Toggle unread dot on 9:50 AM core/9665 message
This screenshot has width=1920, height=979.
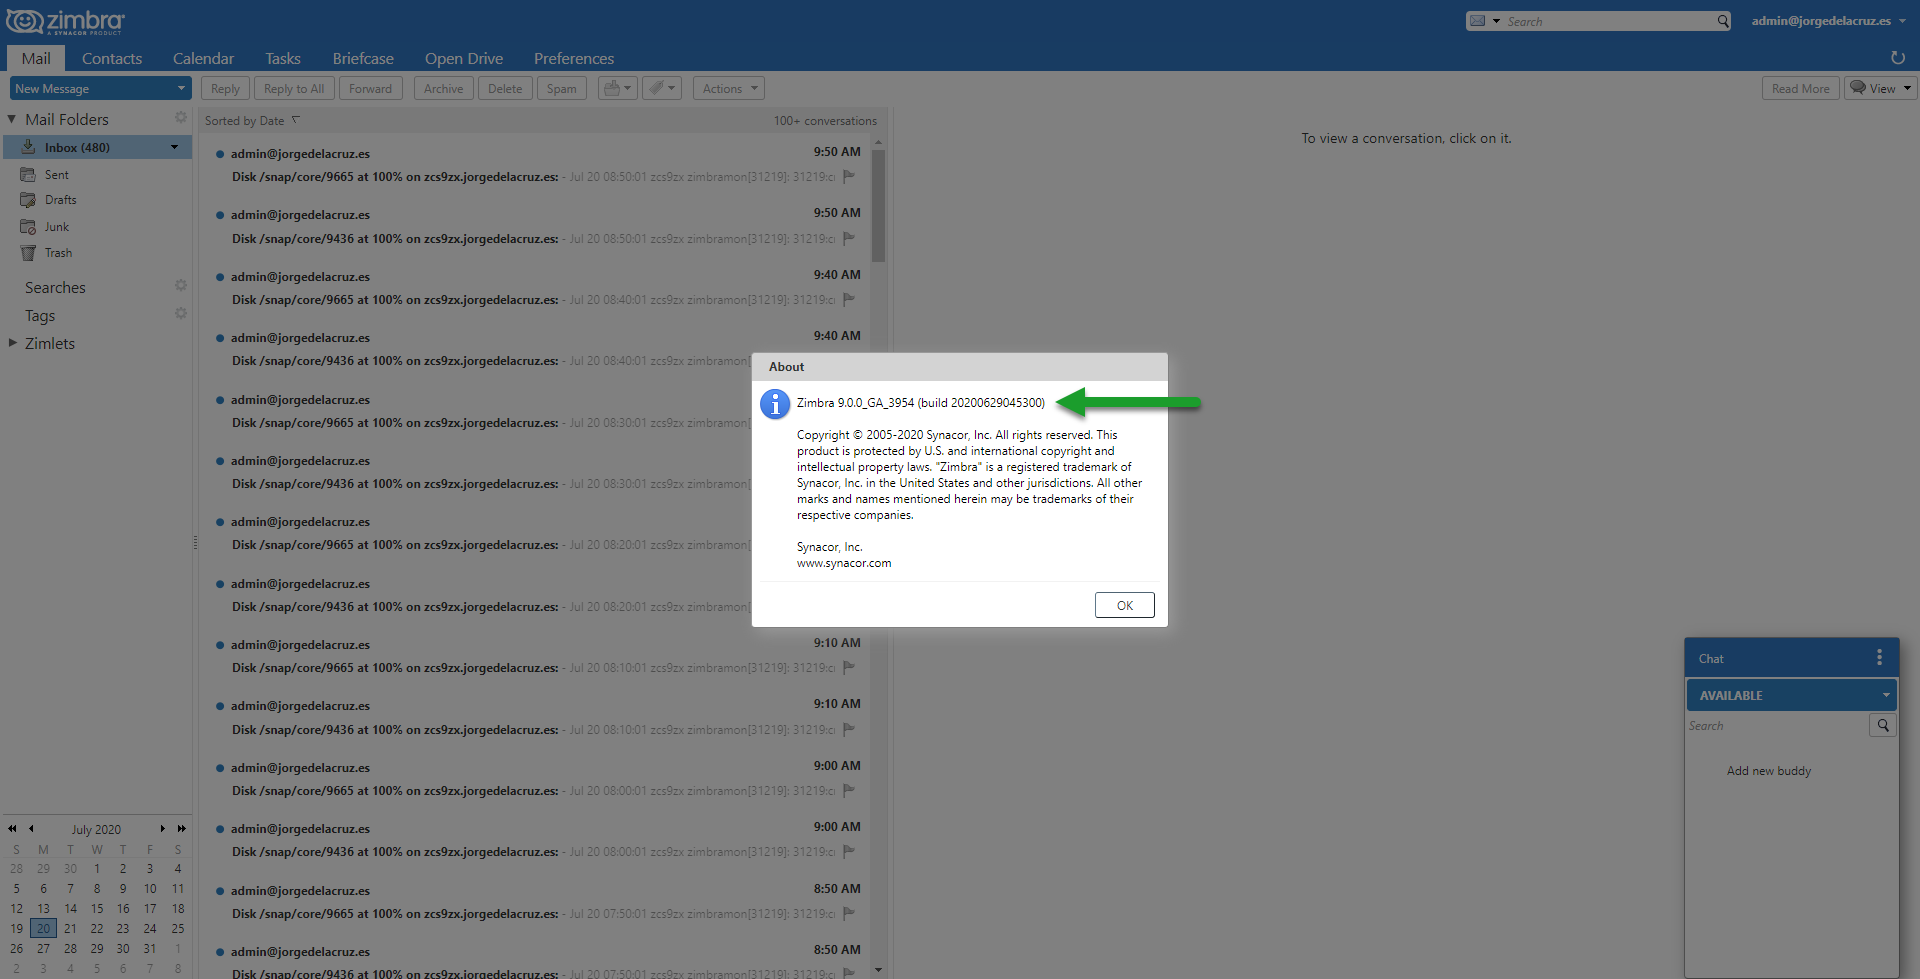(x=219, y=154)
